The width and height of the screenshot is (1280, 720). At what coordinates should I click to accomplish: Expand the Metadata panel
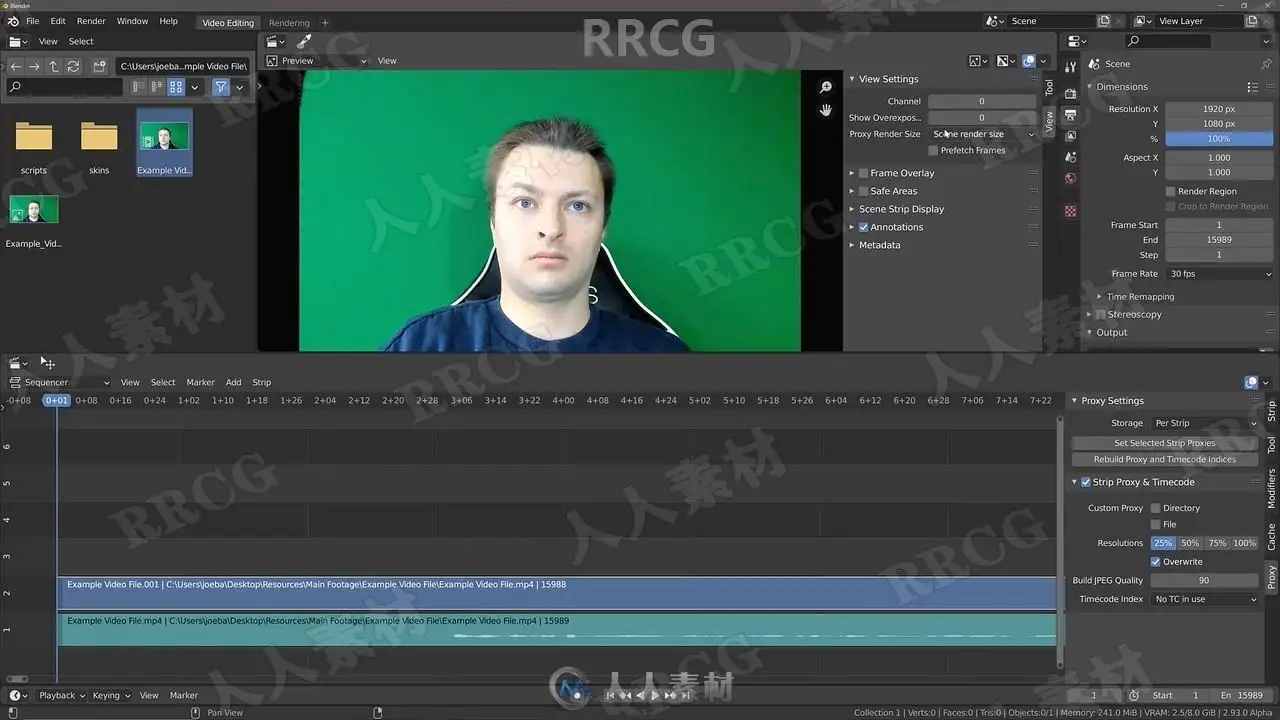pyautogui.click(x=880, y=245)
